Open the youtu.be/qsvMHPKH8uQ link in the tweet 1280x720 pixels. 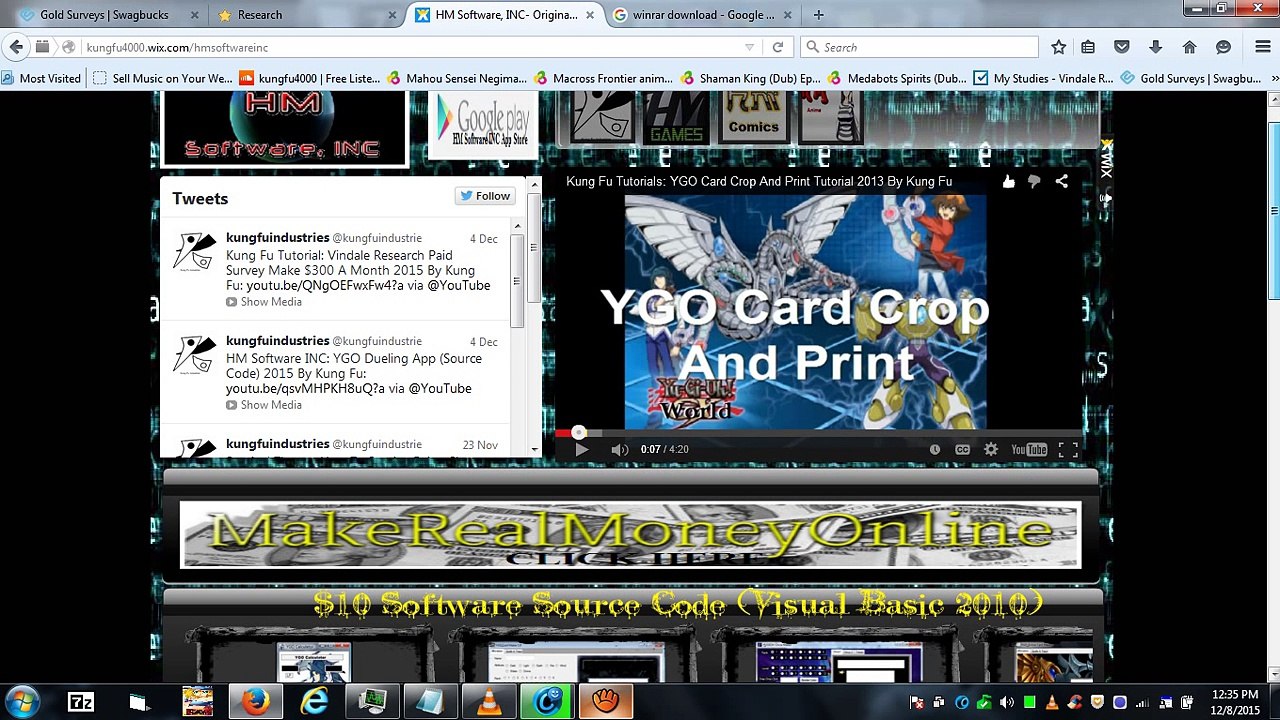pos(305,388)
